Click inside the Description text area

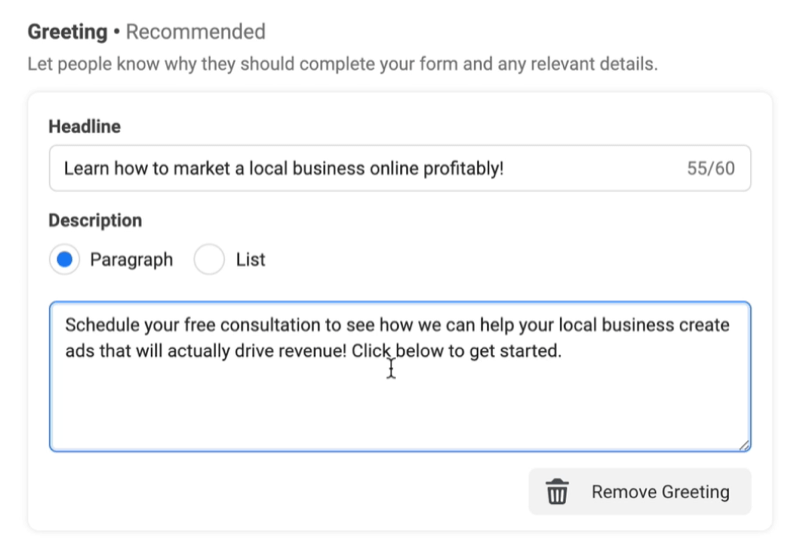(400, 377)
